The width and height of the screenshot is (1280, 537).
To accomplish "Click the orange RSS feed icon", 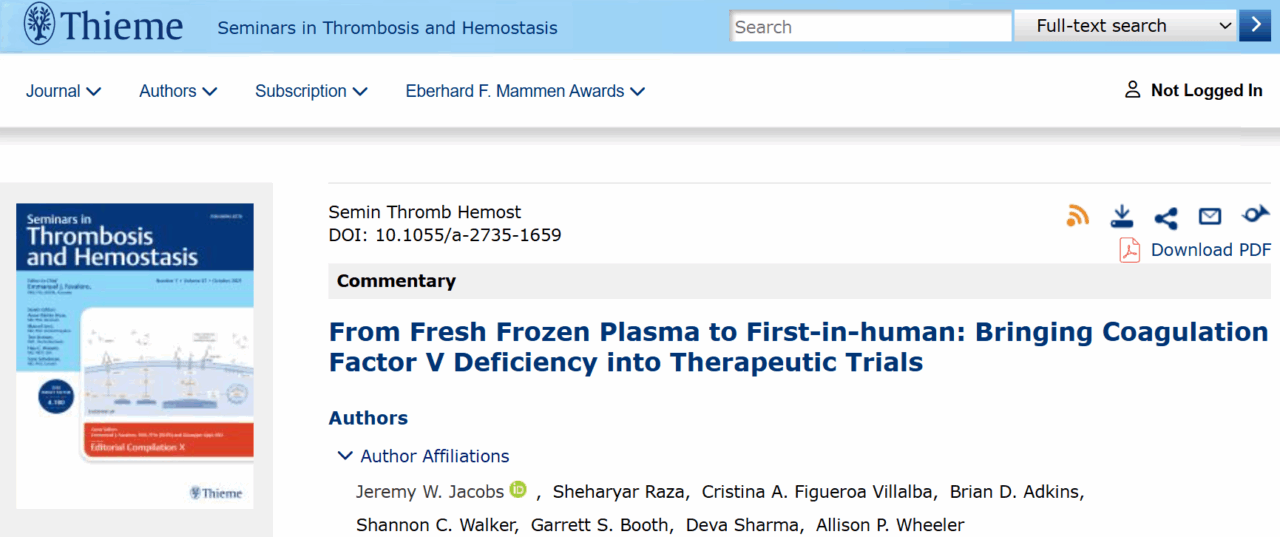I will 1077,215.
